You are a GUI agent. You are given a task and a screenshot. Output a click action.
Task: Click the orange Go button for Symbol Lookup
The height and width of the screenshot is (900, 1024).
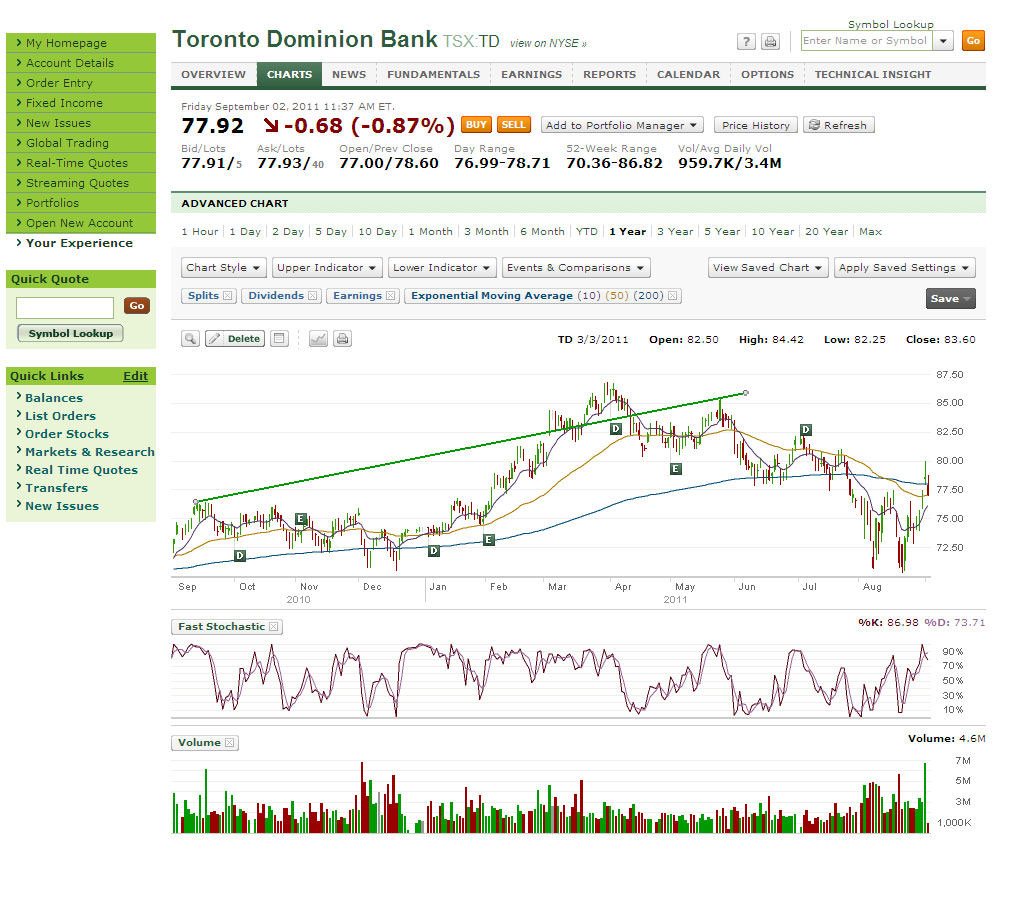tap(973, 40)
